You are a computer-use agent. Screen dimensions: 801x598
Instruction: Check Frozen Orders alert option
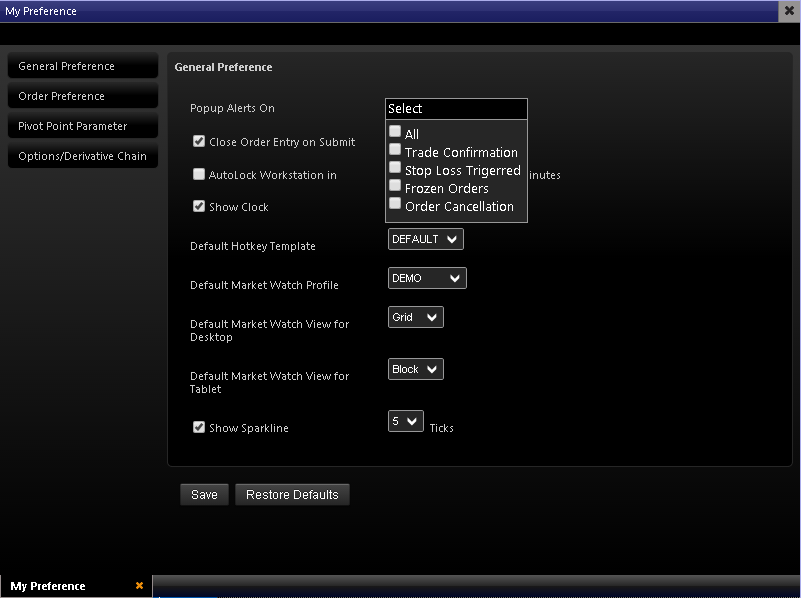click(395, 185)
